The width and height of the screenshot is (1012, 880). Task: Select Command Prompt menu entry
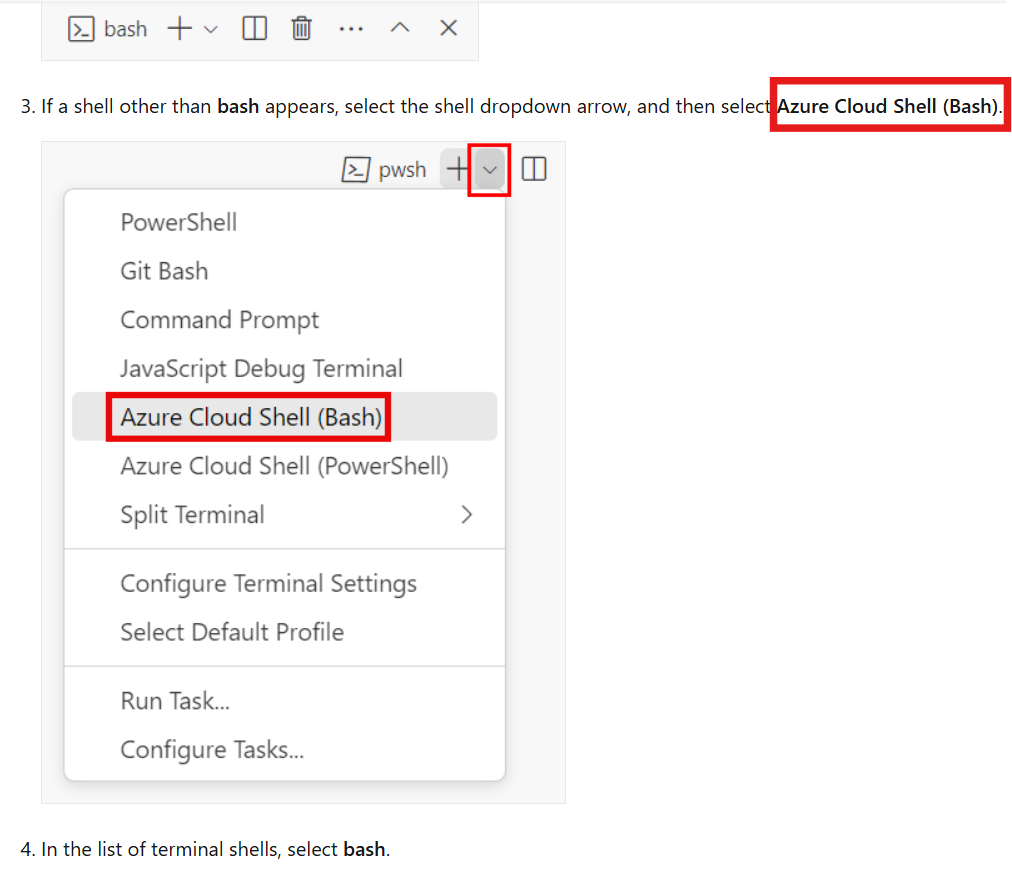tap(285, 320)
